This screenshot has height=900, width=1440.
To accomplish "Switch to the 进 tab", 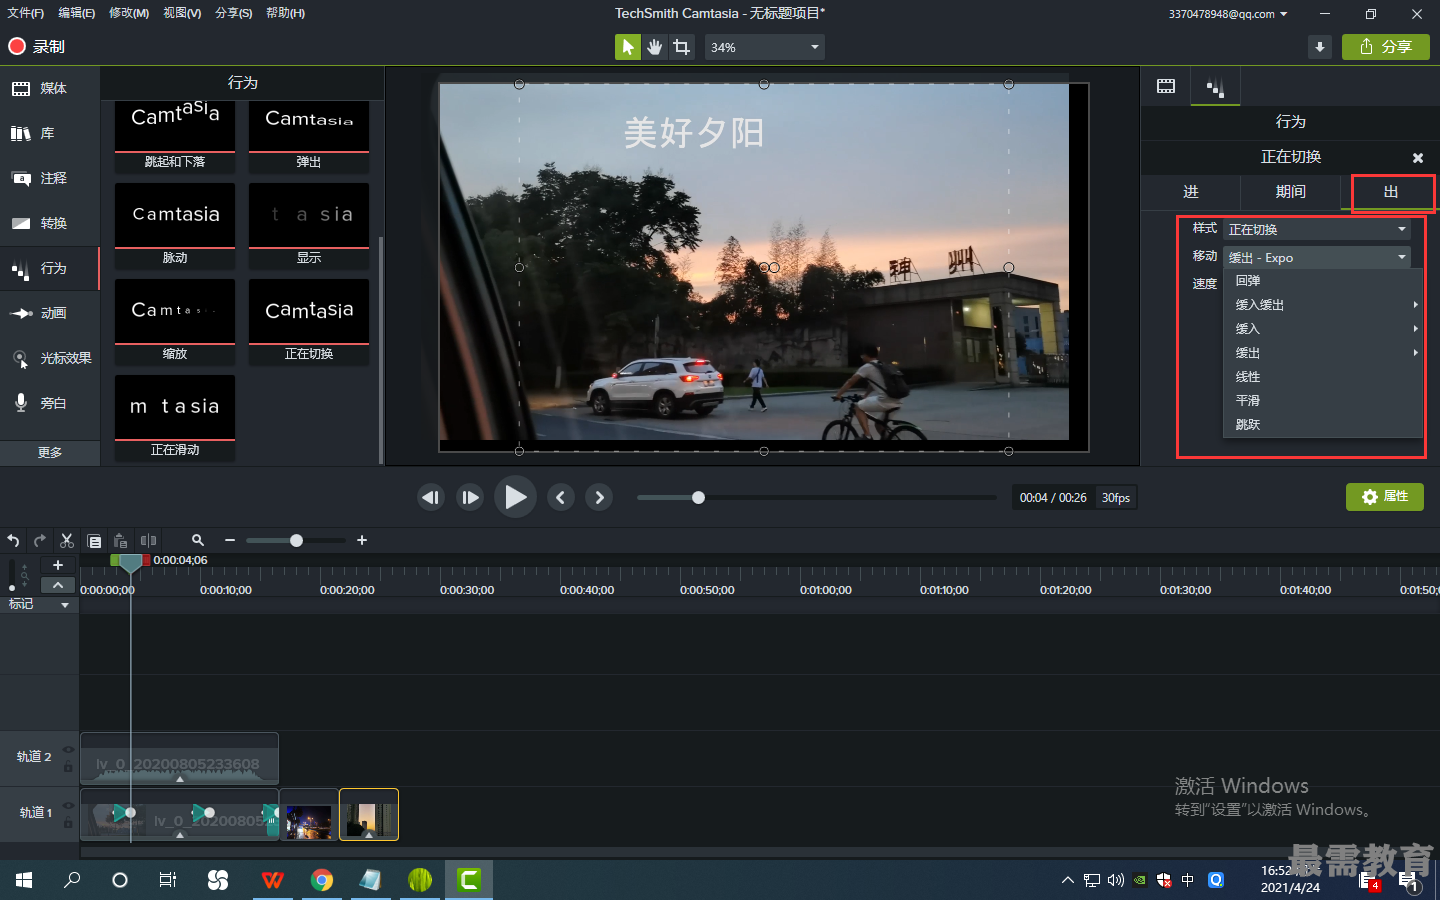I will 1191,192.
